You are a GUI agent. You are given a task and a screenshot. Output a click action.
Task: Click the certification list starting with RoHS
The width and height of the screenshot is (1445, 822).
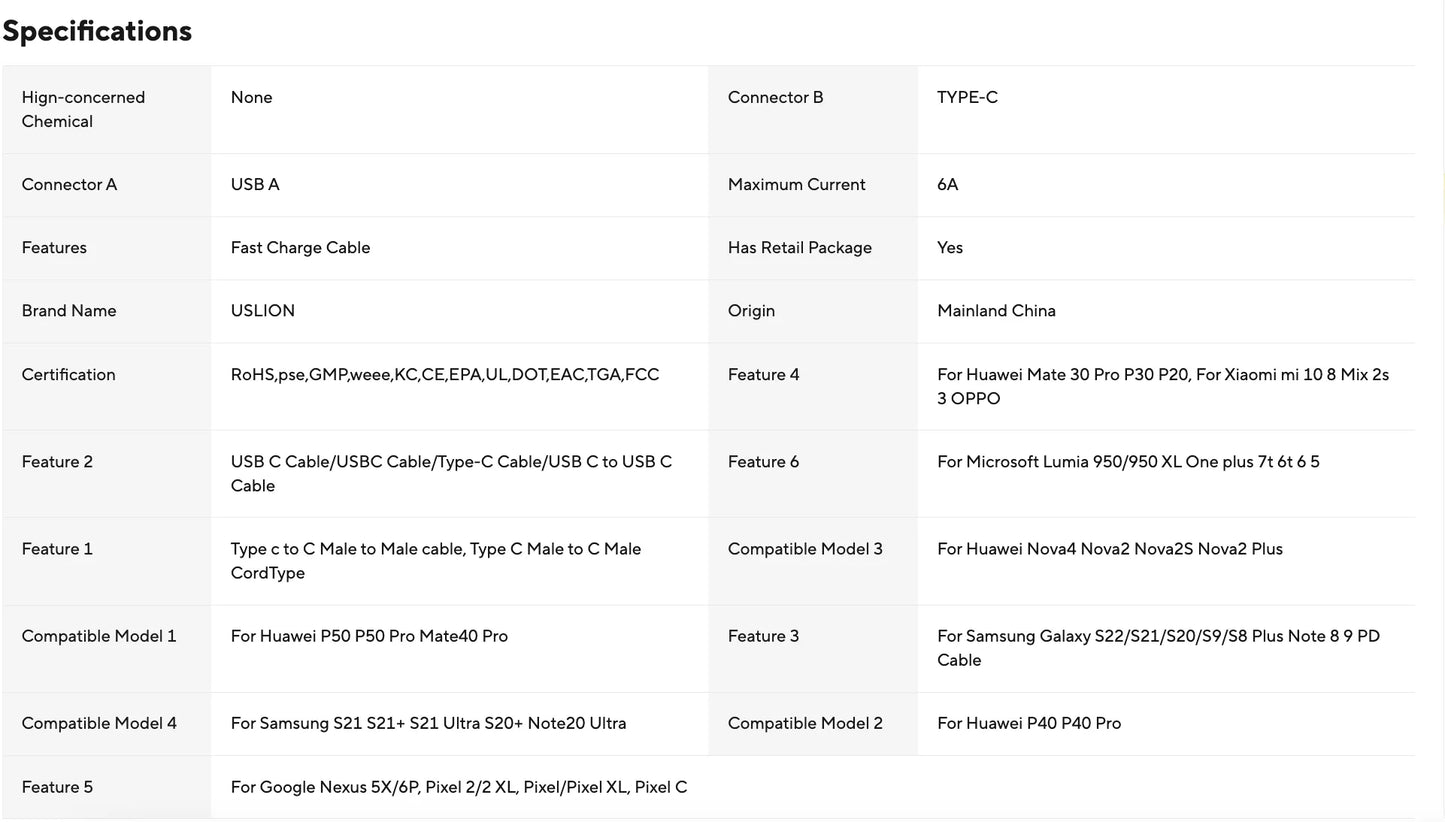coord(444,375)
